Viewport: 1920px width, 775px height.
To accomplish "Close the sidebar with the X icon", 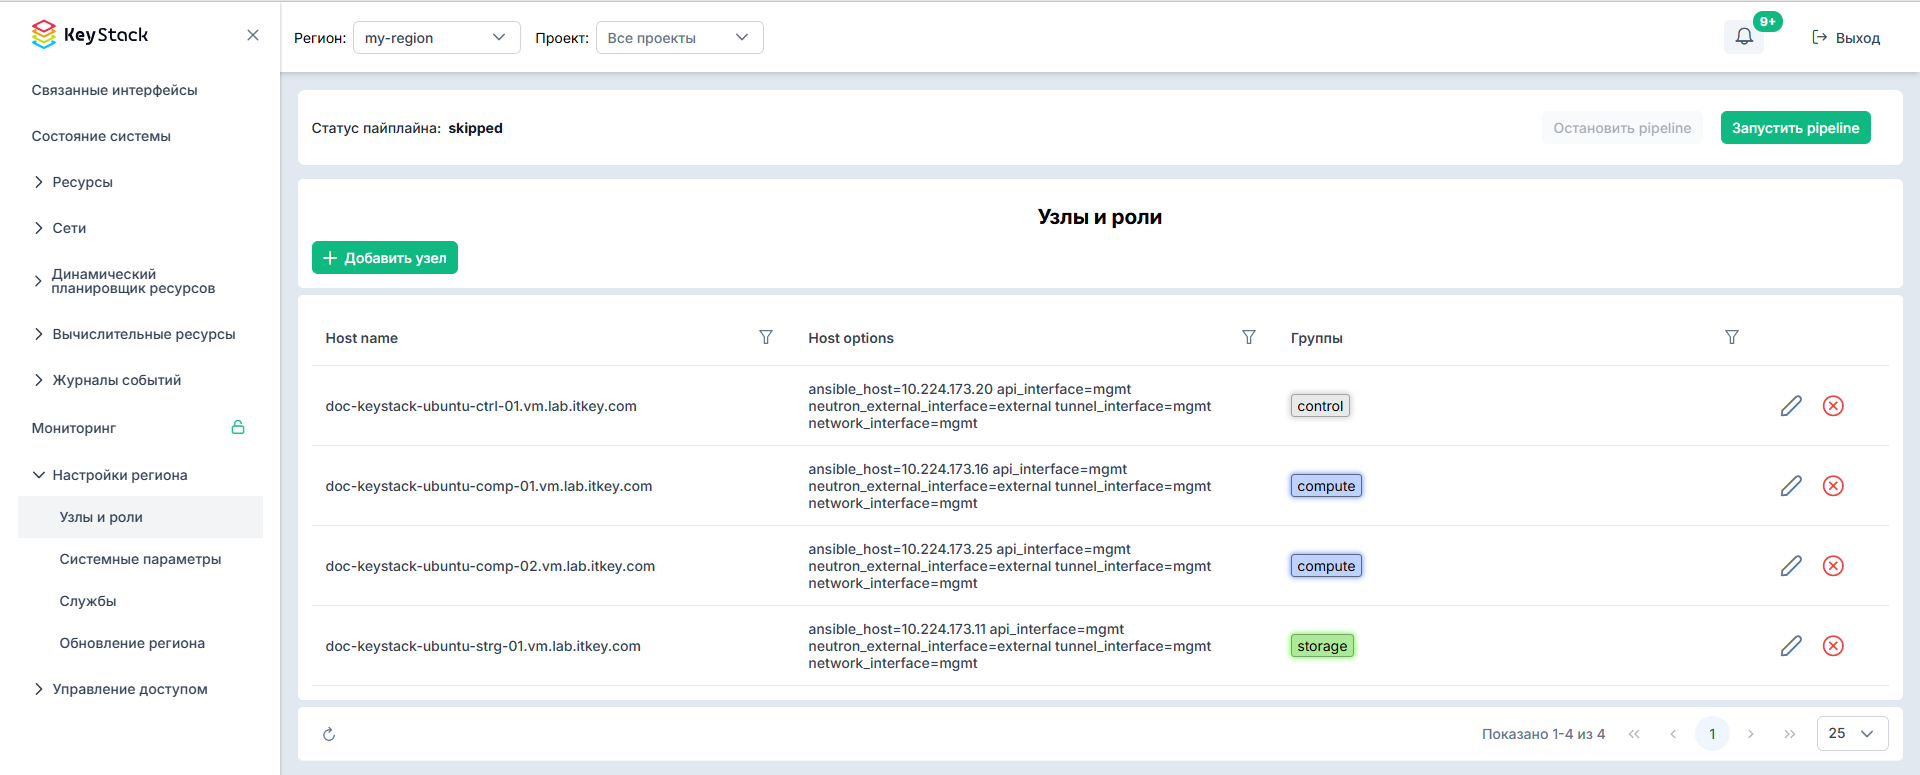I will click(x=253, y=35).
